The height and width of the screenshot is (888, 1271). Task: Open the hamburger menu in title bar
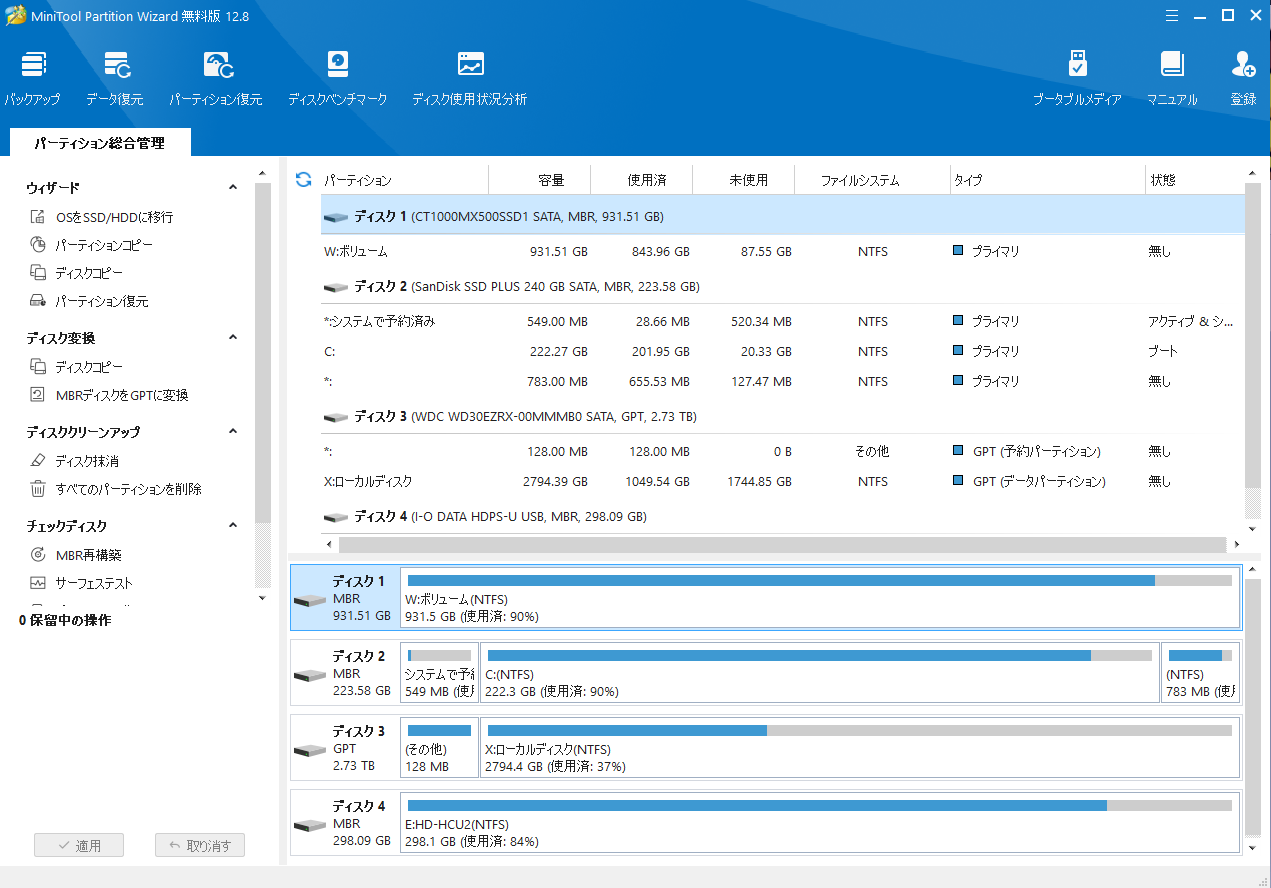1171,15
